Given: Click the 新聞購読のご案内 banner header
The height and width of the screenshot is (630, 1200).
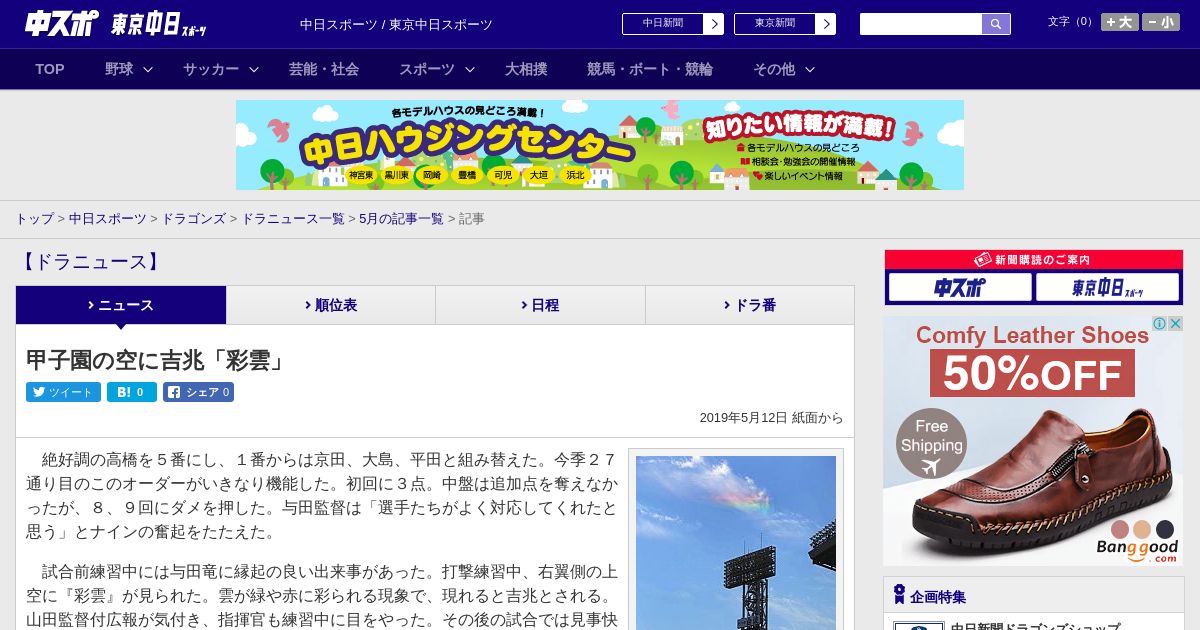Looking at the screenshot, I should click(x=1034, y=259).
